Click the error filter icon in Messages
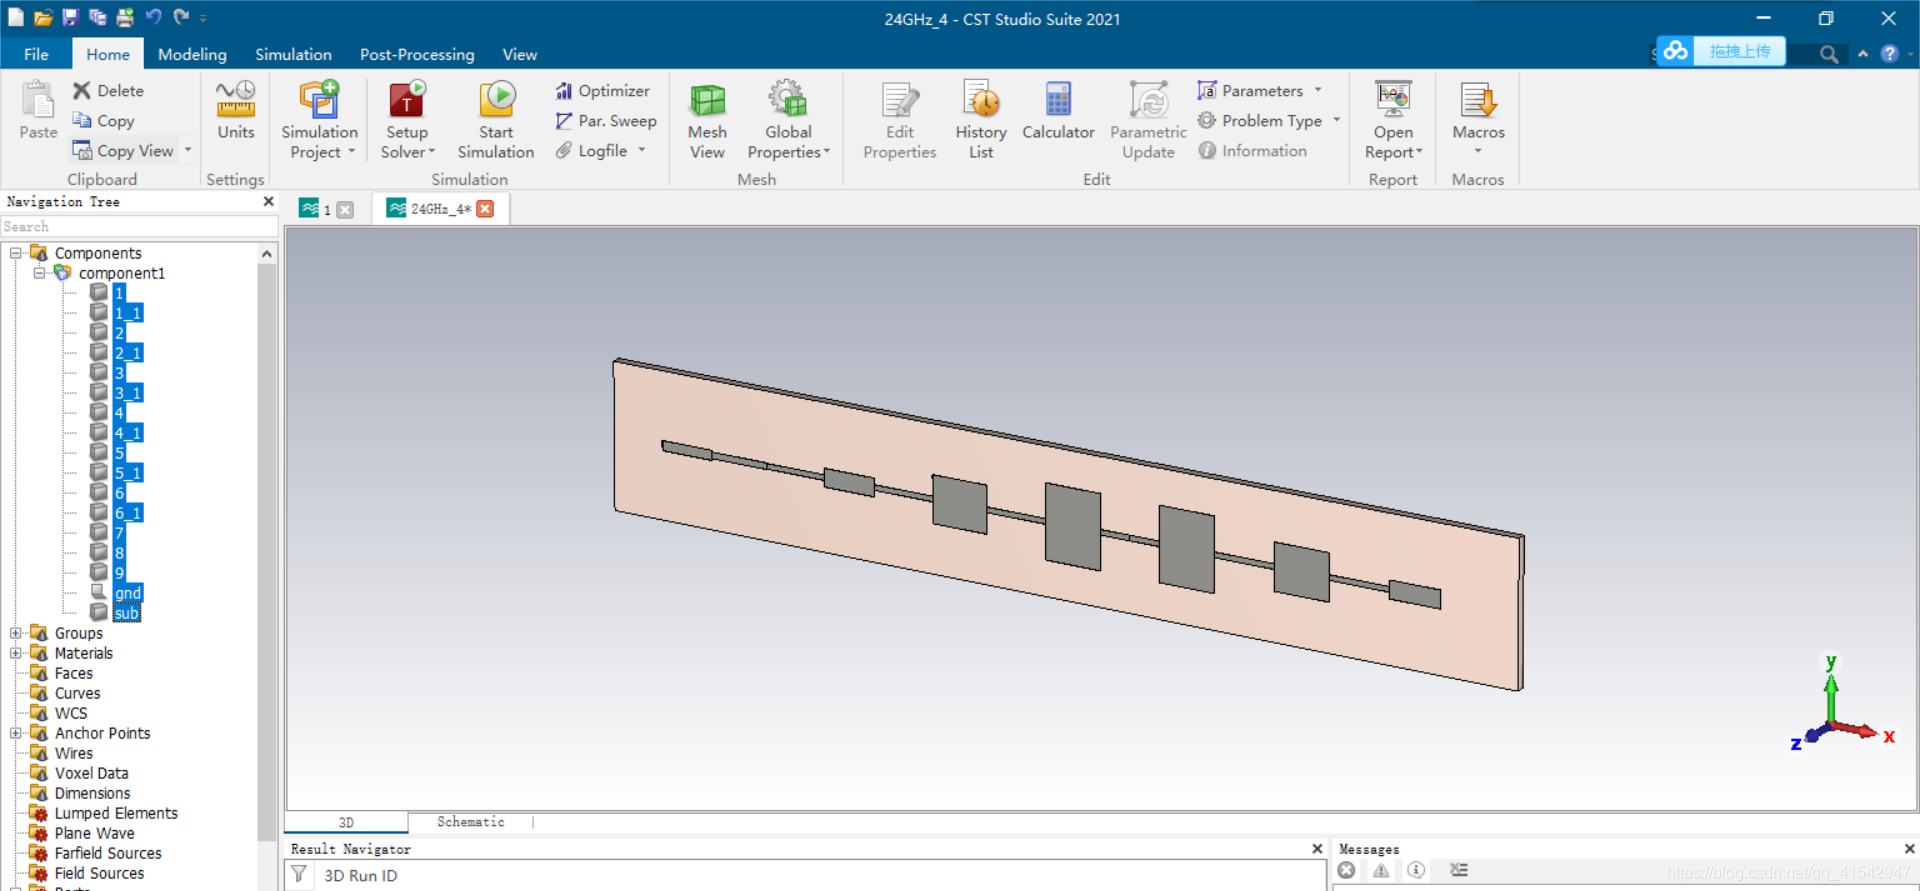The height and width of the screenshot is (891, 1920). [x=1347, y=870]
